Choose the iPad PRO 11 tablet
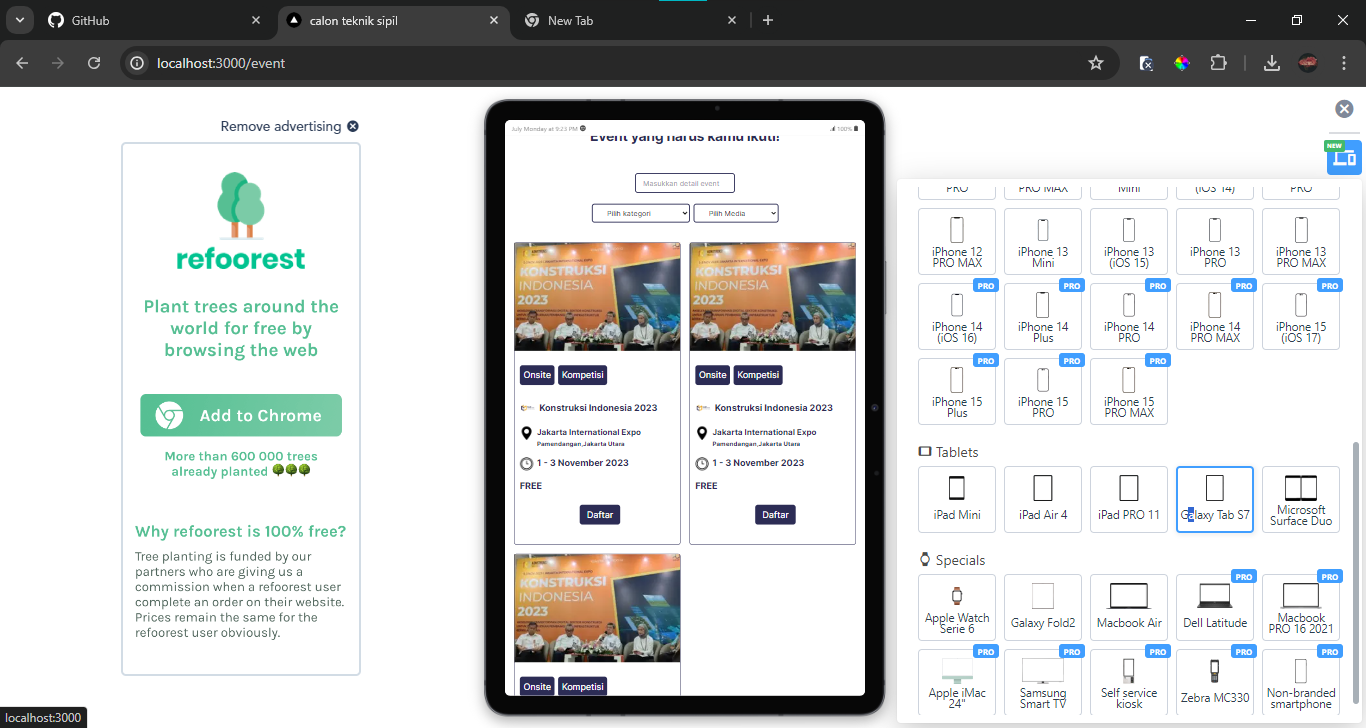This screenshot has width=1366, height=728. (x=1129, y=499)
